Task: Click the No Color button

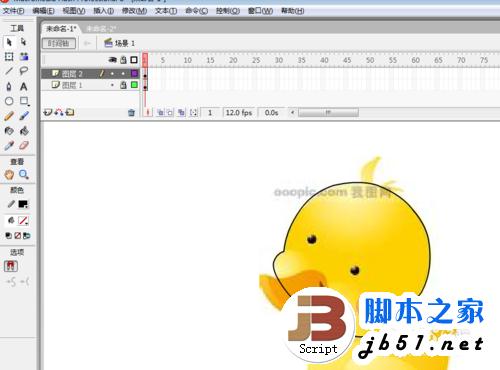Action: pos(18,236)
